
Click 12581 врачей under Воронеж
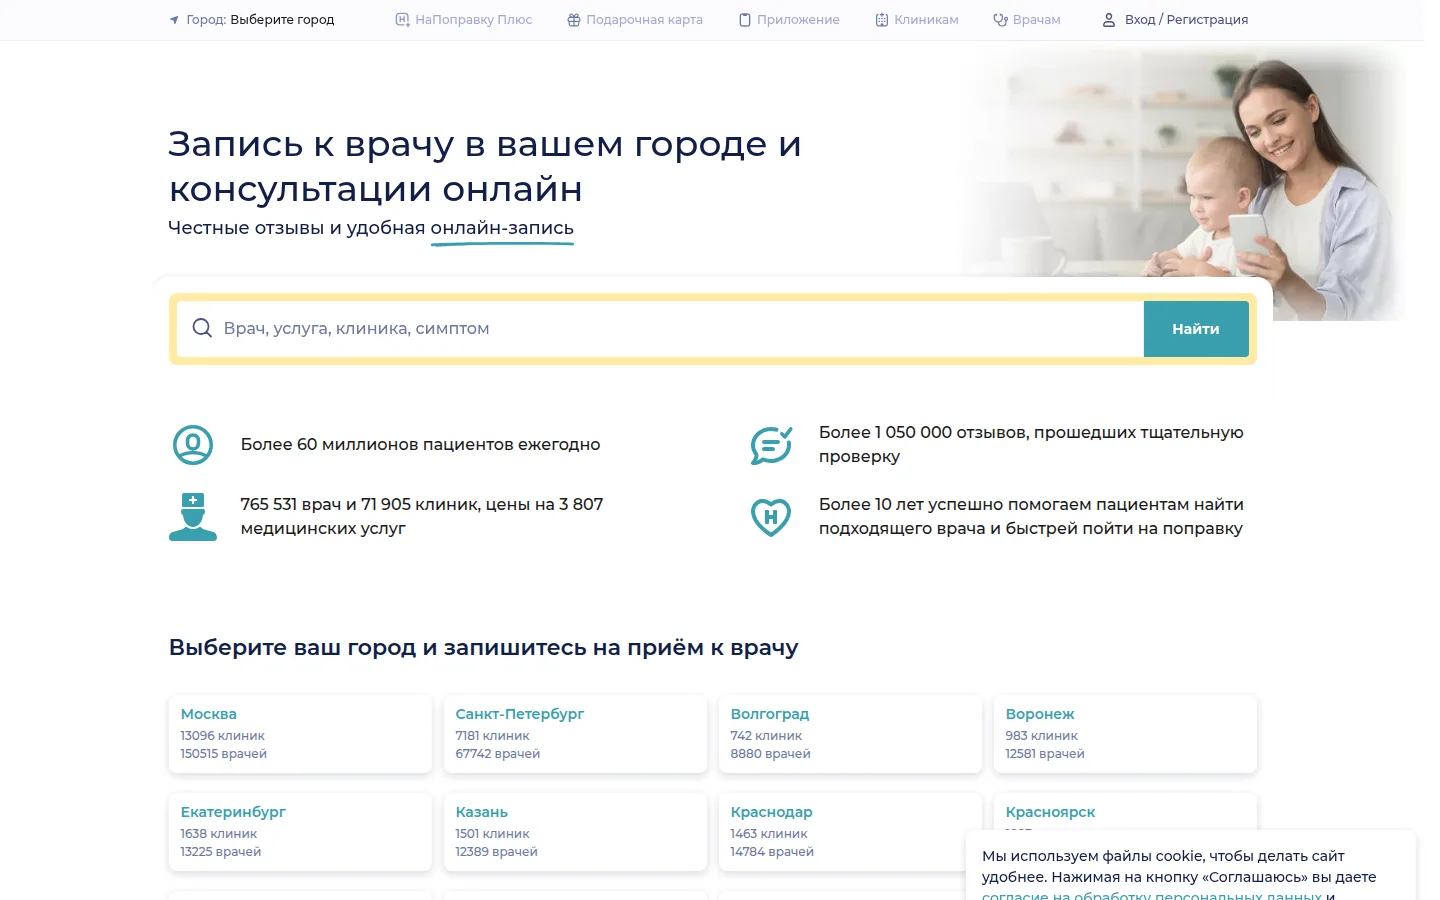(1045, 754)
